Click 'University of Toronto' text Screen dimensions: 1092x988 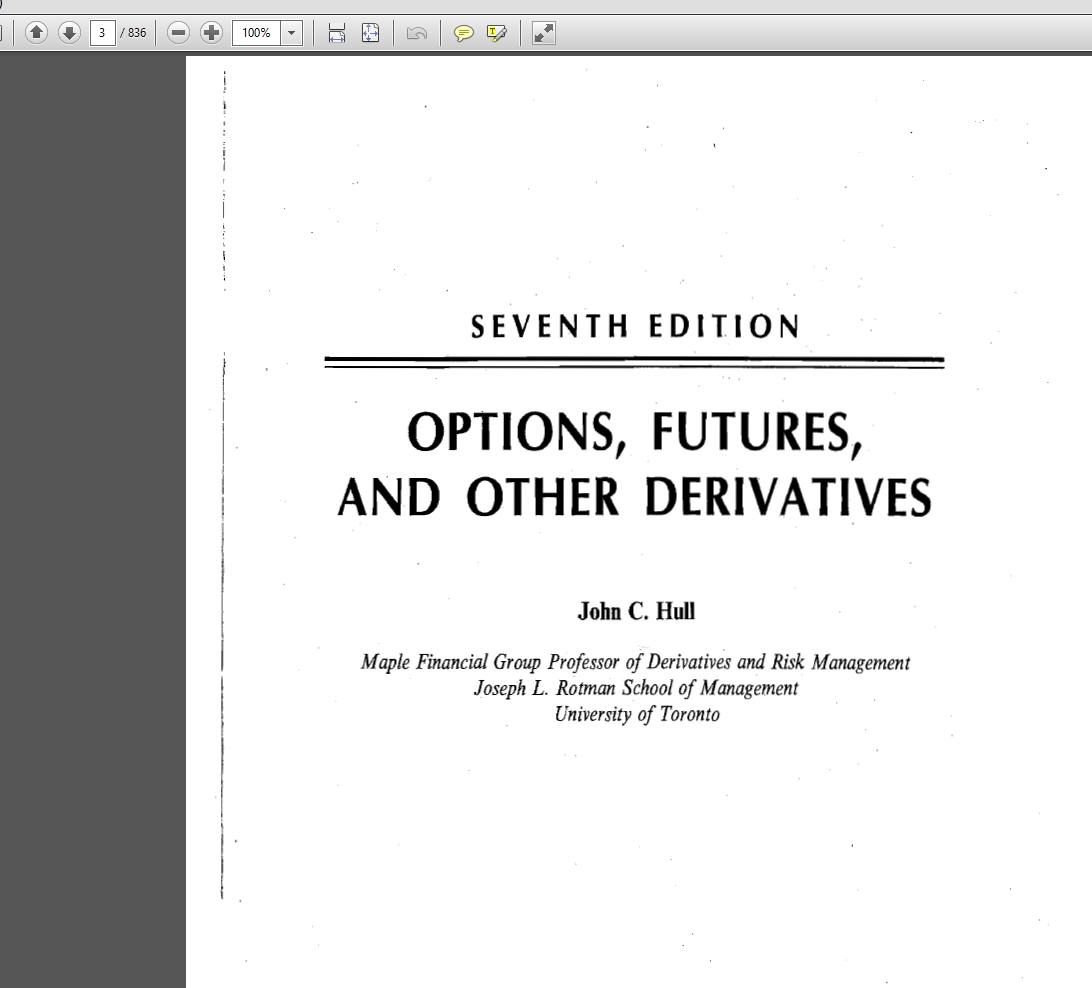[x=637, y=714]
